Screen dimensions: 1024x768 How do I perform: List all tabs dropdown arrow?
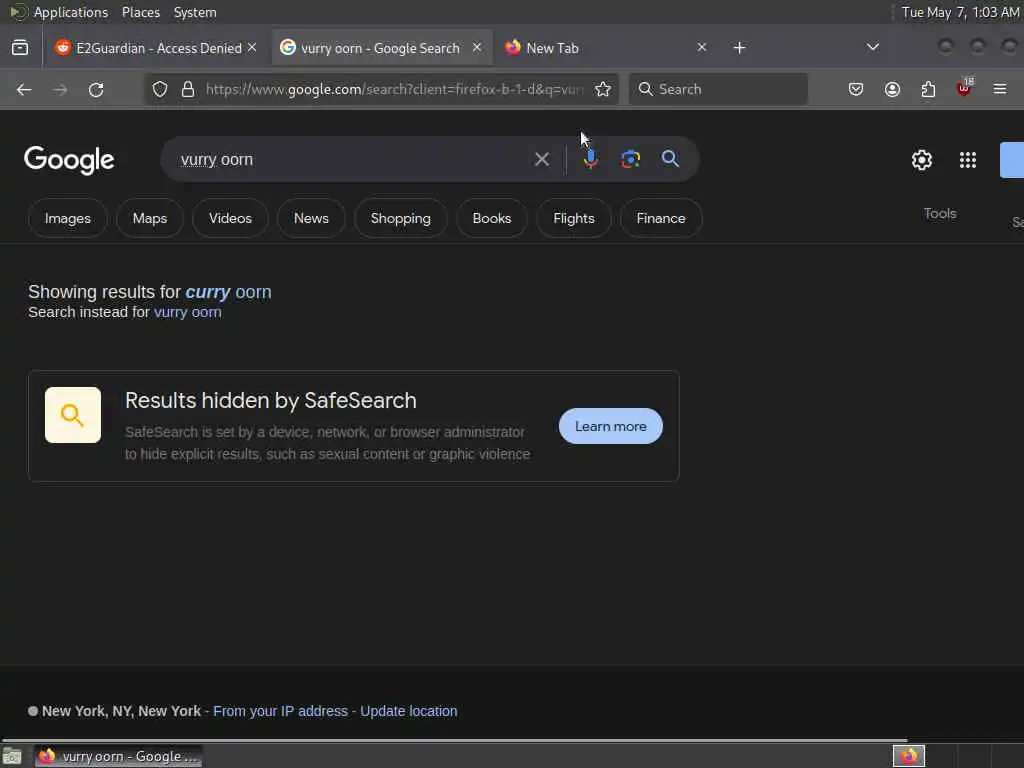click(x=872, y=47)
